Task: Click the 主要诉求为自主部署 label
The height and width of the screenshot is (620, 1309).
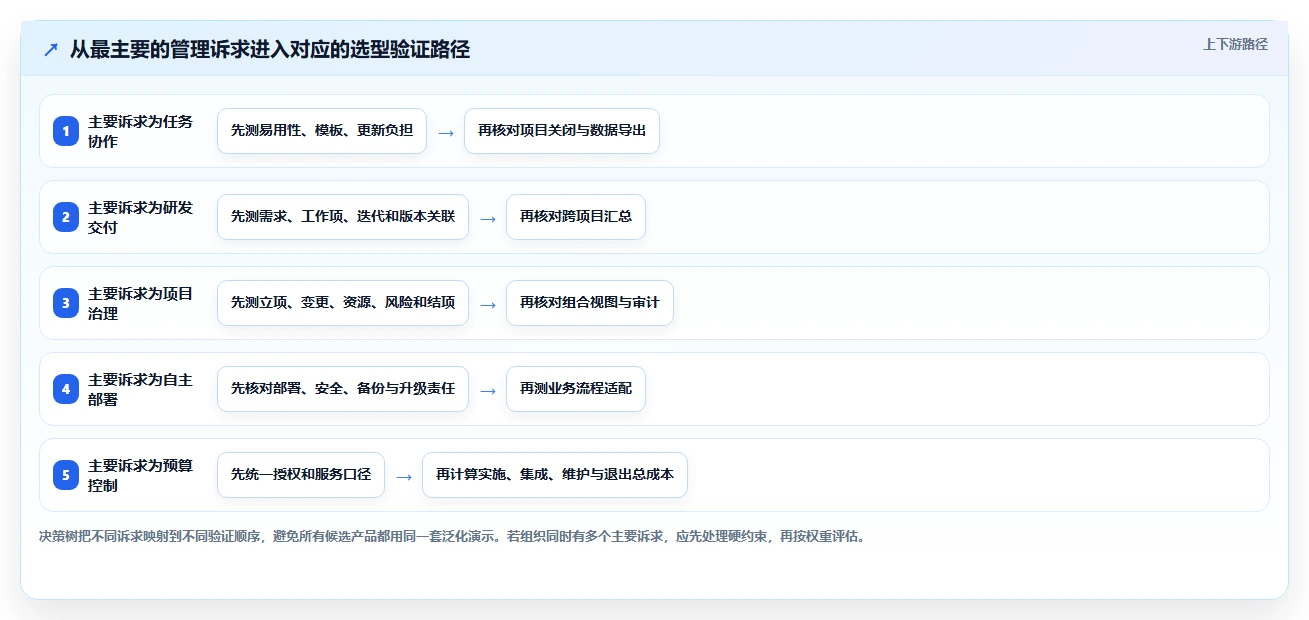Action: 141,389
